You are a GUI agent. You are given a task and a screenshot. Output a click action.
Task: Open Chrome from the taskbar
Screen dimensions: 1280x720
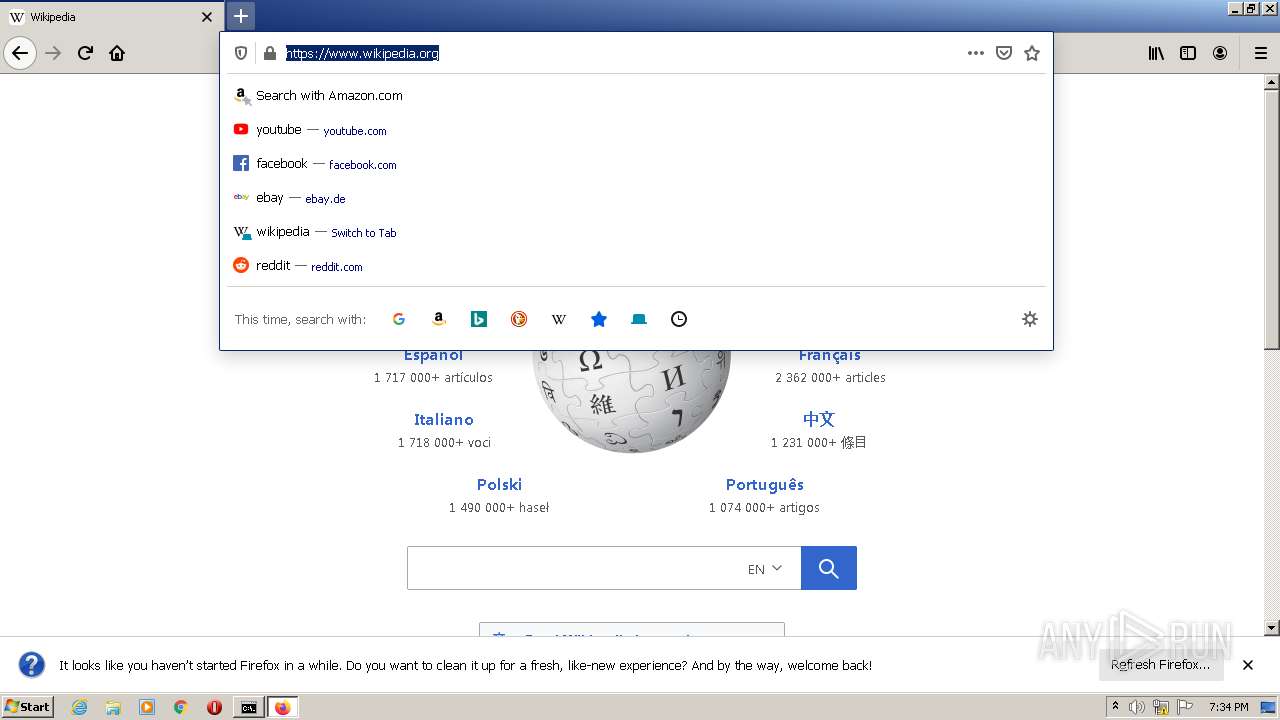pyautogui.click(x=181, y=707)
